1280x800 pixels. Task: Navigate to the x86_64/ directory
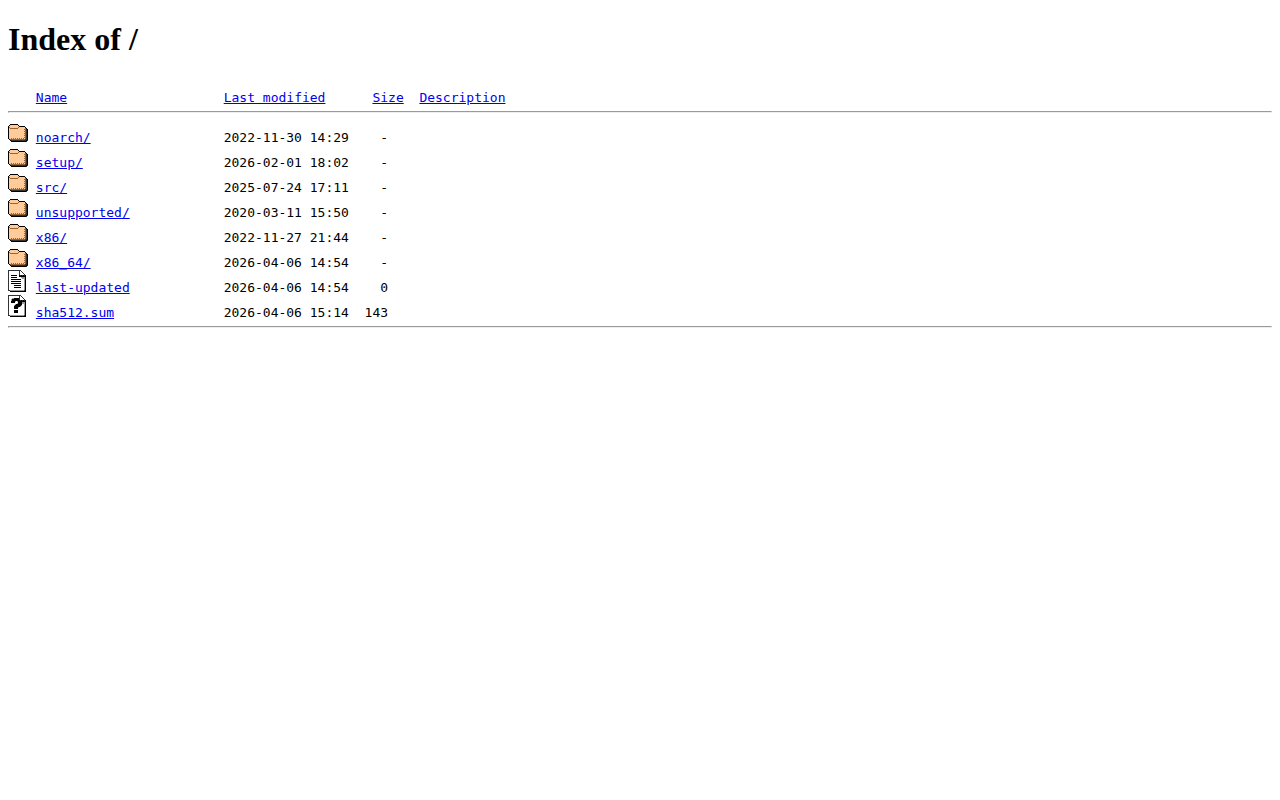click(63, 263)
